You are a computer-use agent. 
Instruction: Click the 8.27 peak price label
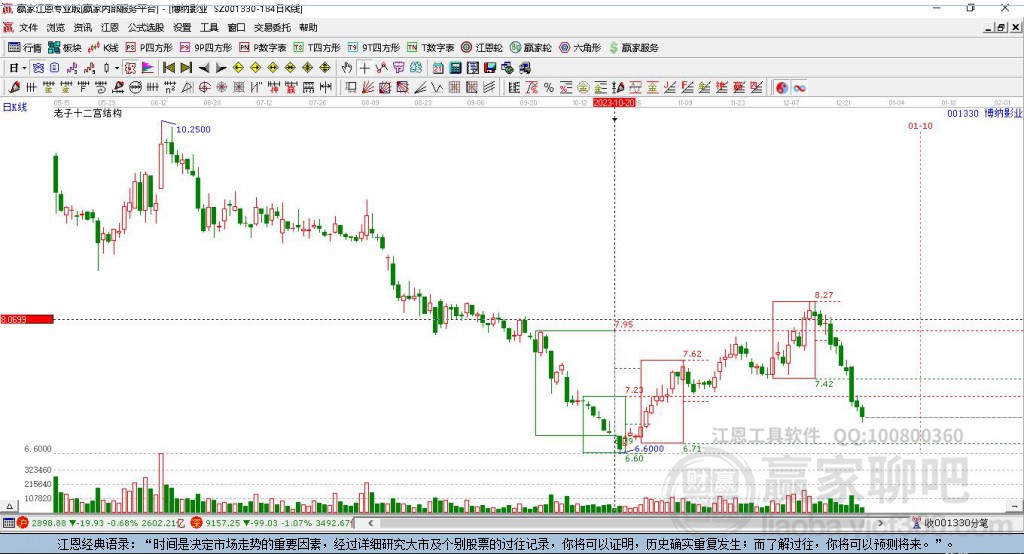[824, 295]
